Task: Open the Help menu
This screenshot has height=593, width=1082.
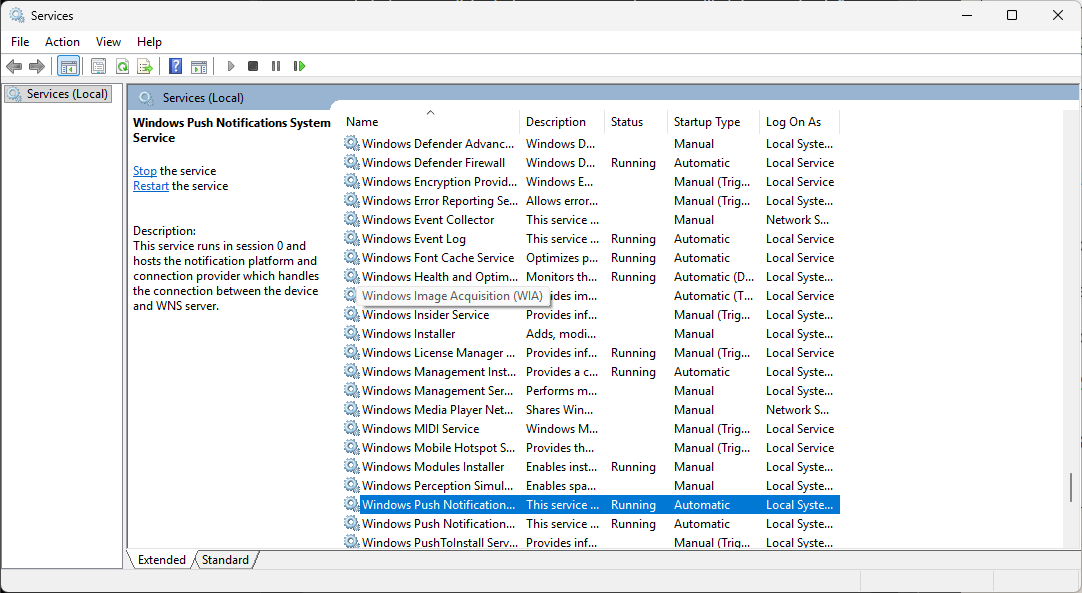Action: pyautogui.click(x=149, y=42)
